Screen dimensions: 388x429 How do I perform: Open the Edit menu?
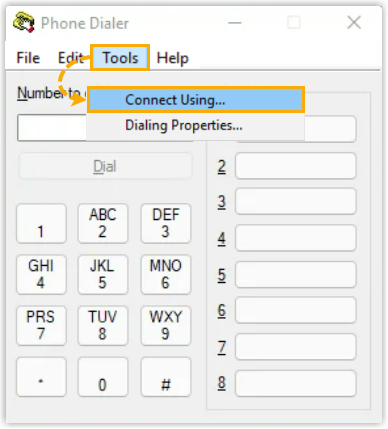(70, 58)
